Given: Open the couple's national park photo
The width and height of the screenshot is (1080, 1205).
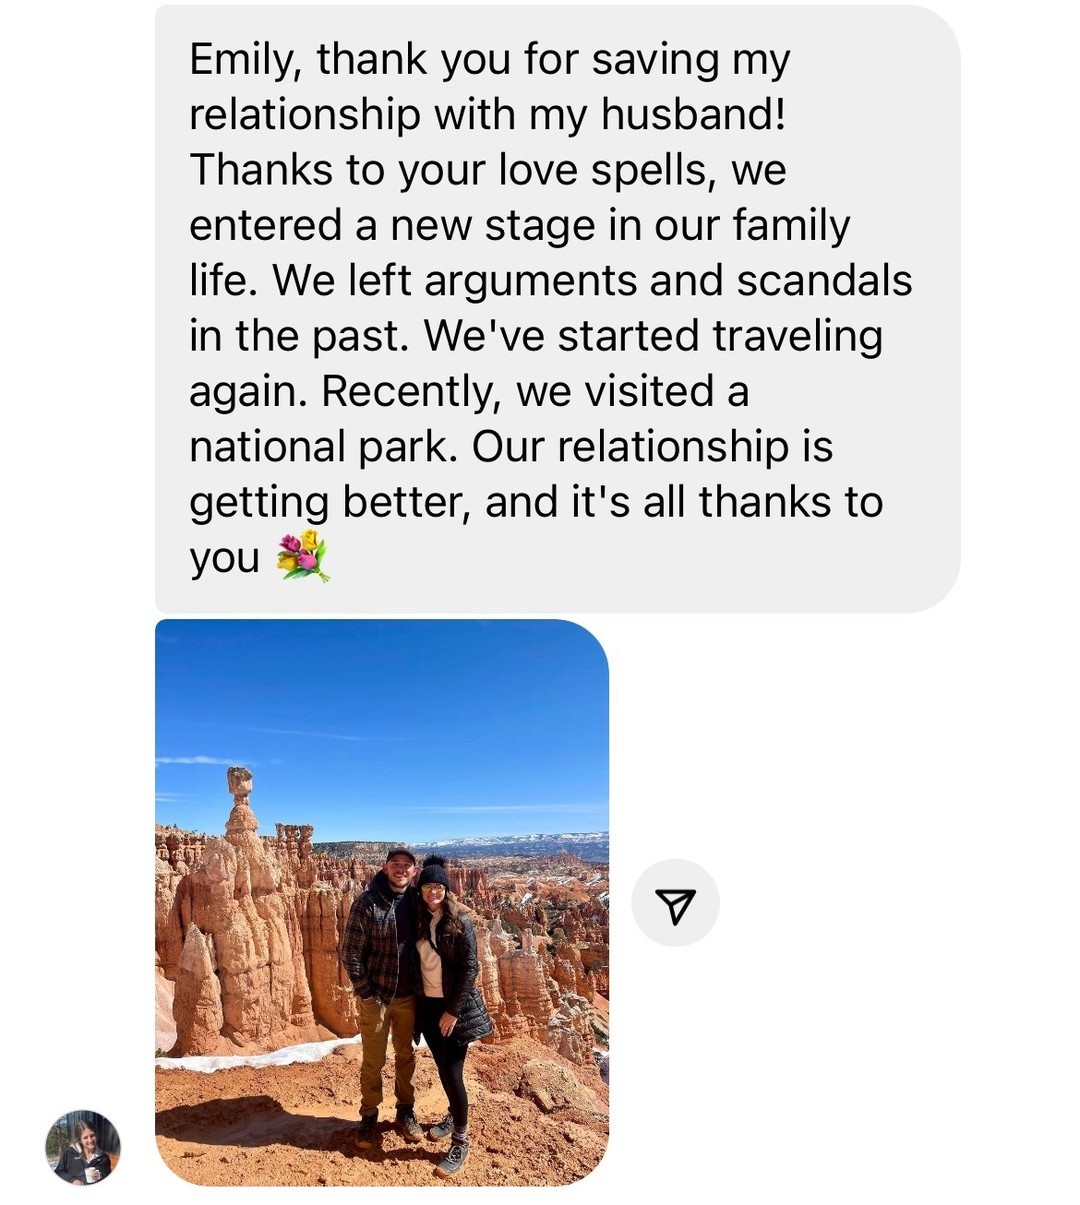Looking at the screenshot, I should tap(382, 902).
